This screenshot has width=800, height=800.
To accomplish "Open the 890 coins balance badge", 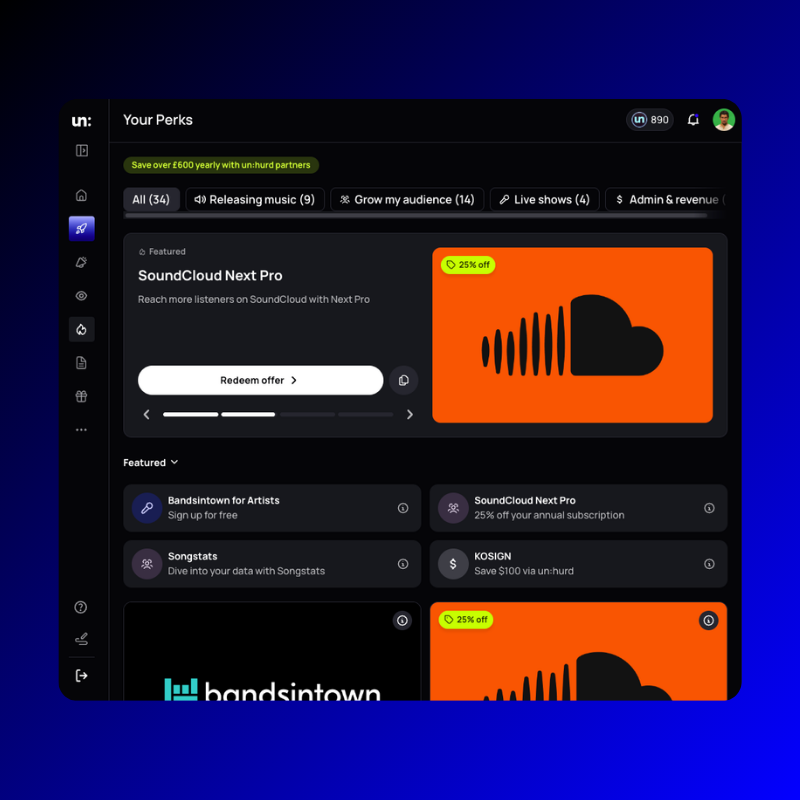I will click(x=650, y=120).
